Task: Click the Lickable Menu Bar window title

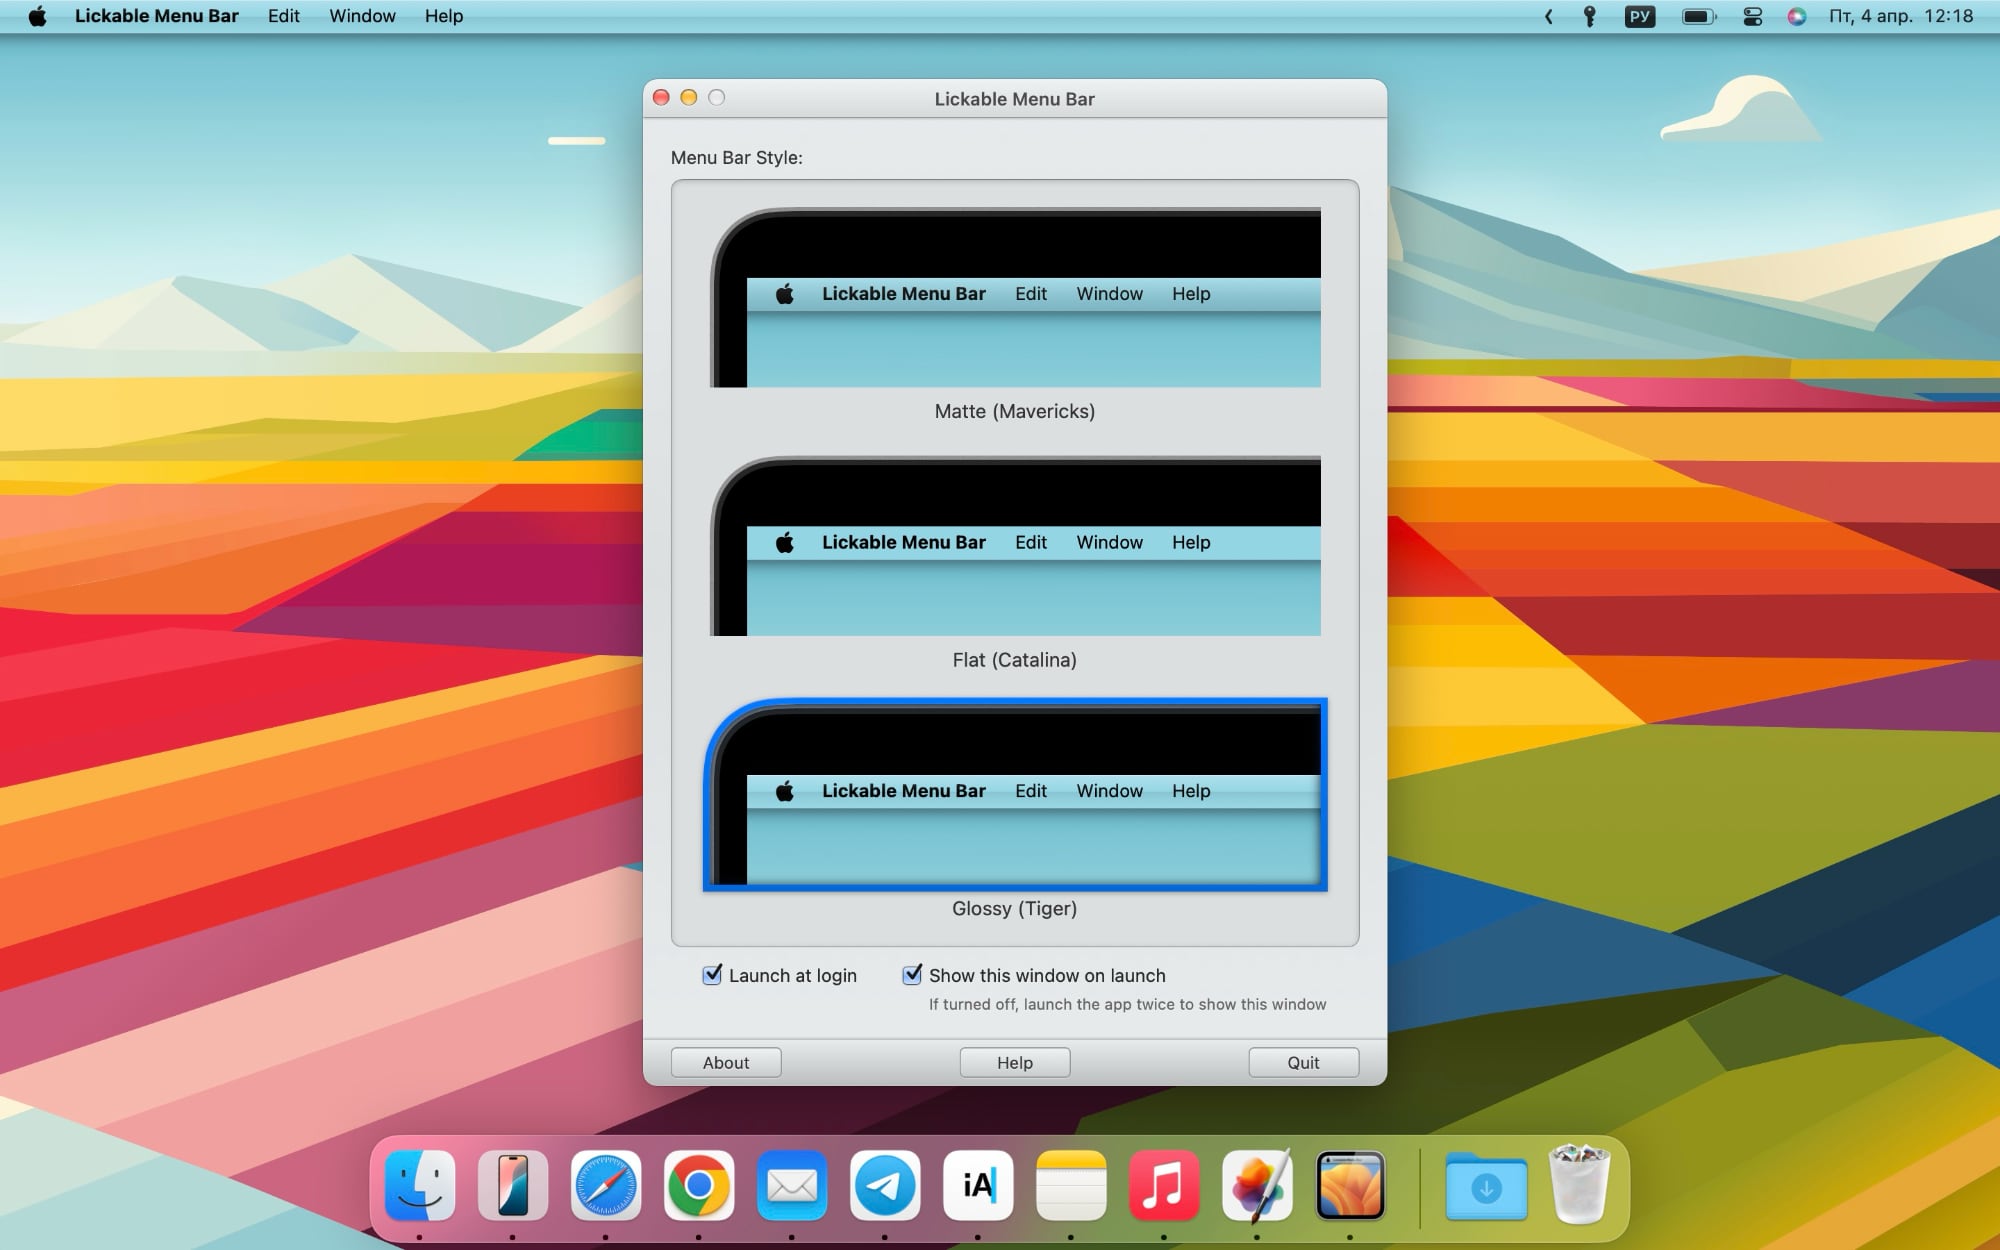Action: coord(1015,99)
